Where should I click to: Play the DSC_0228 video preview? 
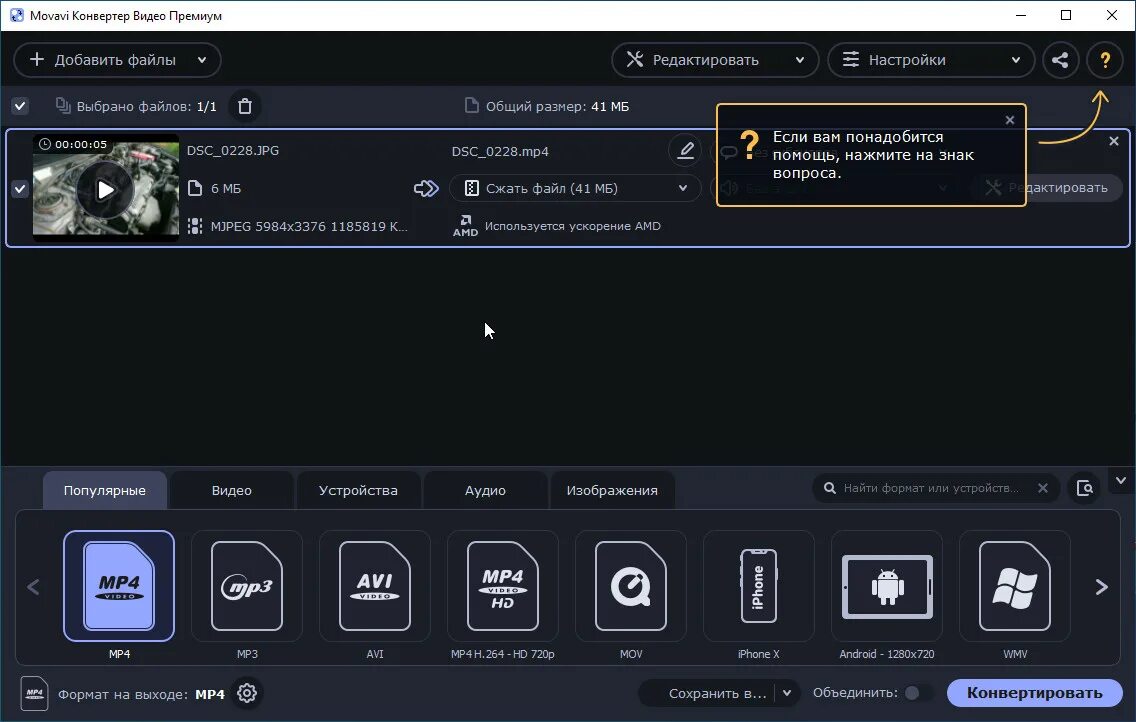tap(106, 190)
